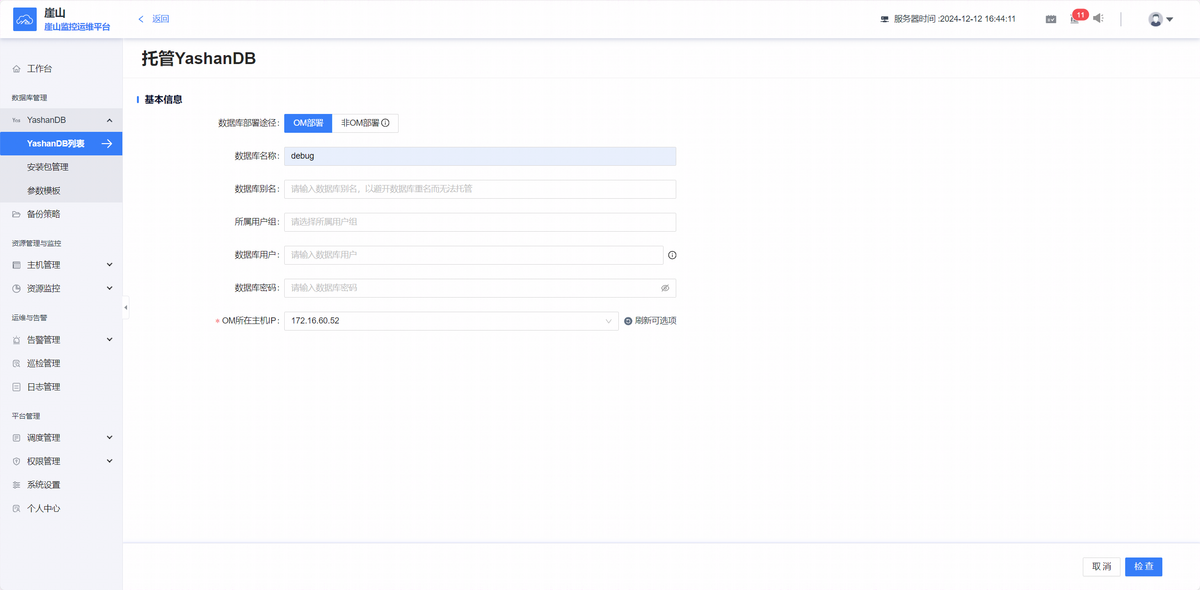Click the 托管YashanDB page title

point(199,59)
